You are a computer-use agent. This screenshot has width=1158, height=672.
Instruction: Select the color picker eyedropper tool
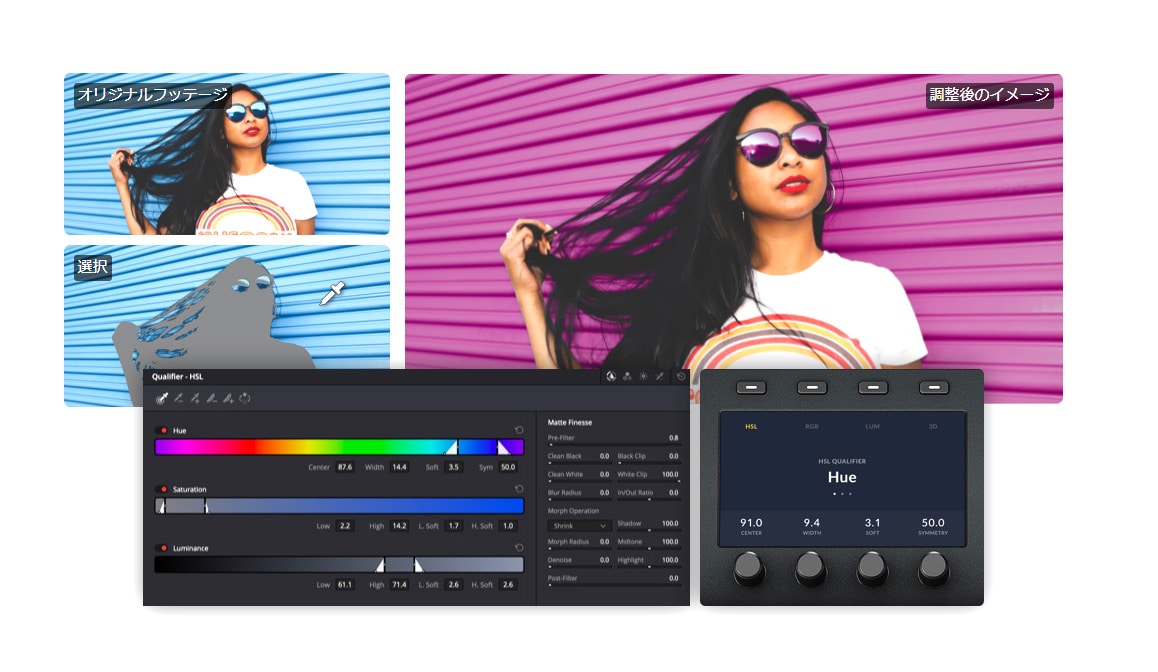[x=161, y=398]
